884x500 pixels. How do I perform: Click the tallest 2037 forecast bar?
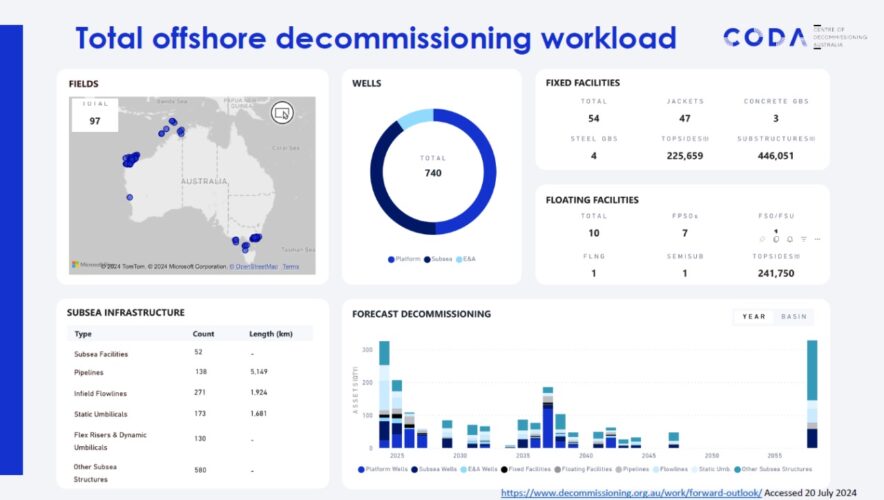click(x=548, y=418)
